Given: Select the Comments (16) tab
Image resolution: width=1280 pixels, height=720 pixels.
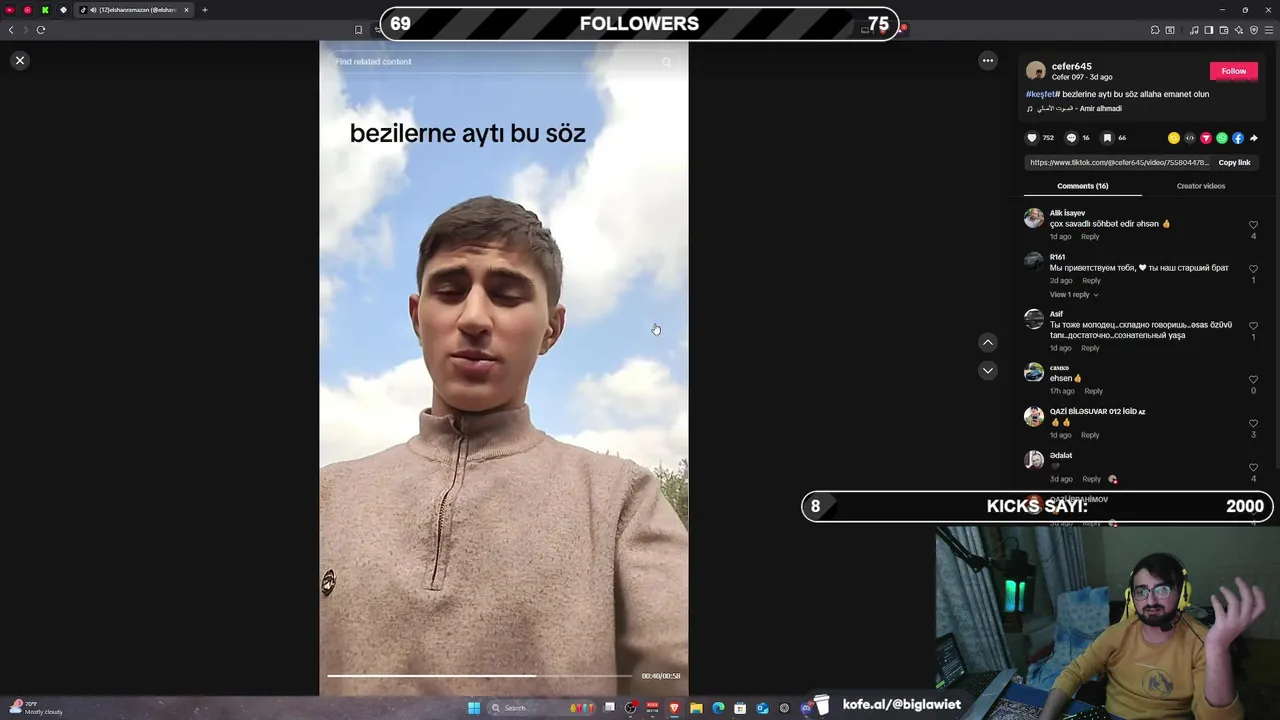Looking at the screenshot, I should point(1082,186).
